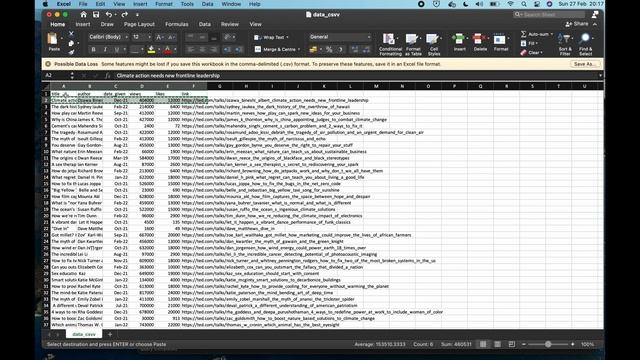This screenshot has width=640, height=360.
Task: Click the Fill icon
Action: pos(524,43)
